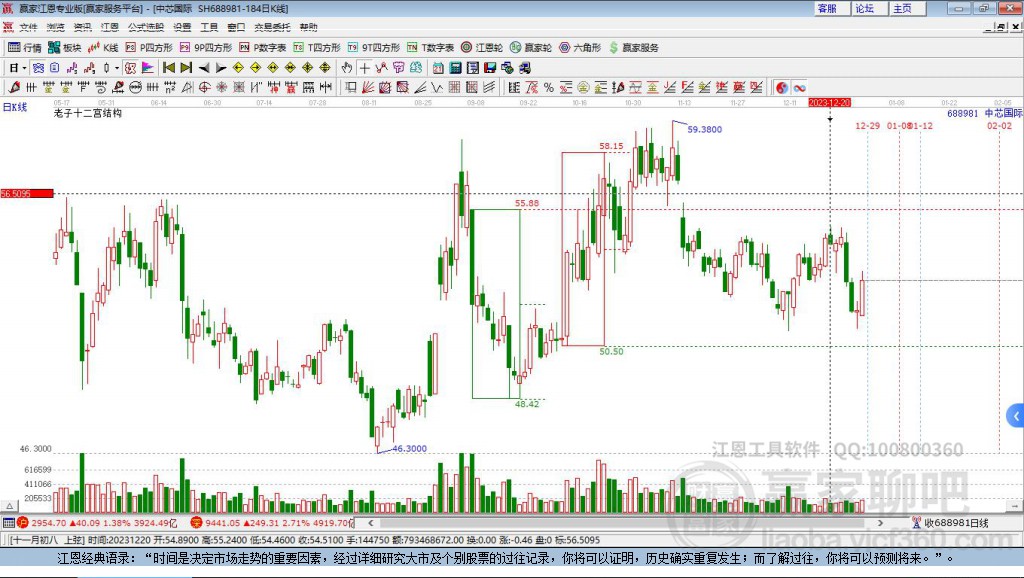1024x578 pixels.
Task: Open the 行情 market quotes view
Action: [x=24, y=47]
